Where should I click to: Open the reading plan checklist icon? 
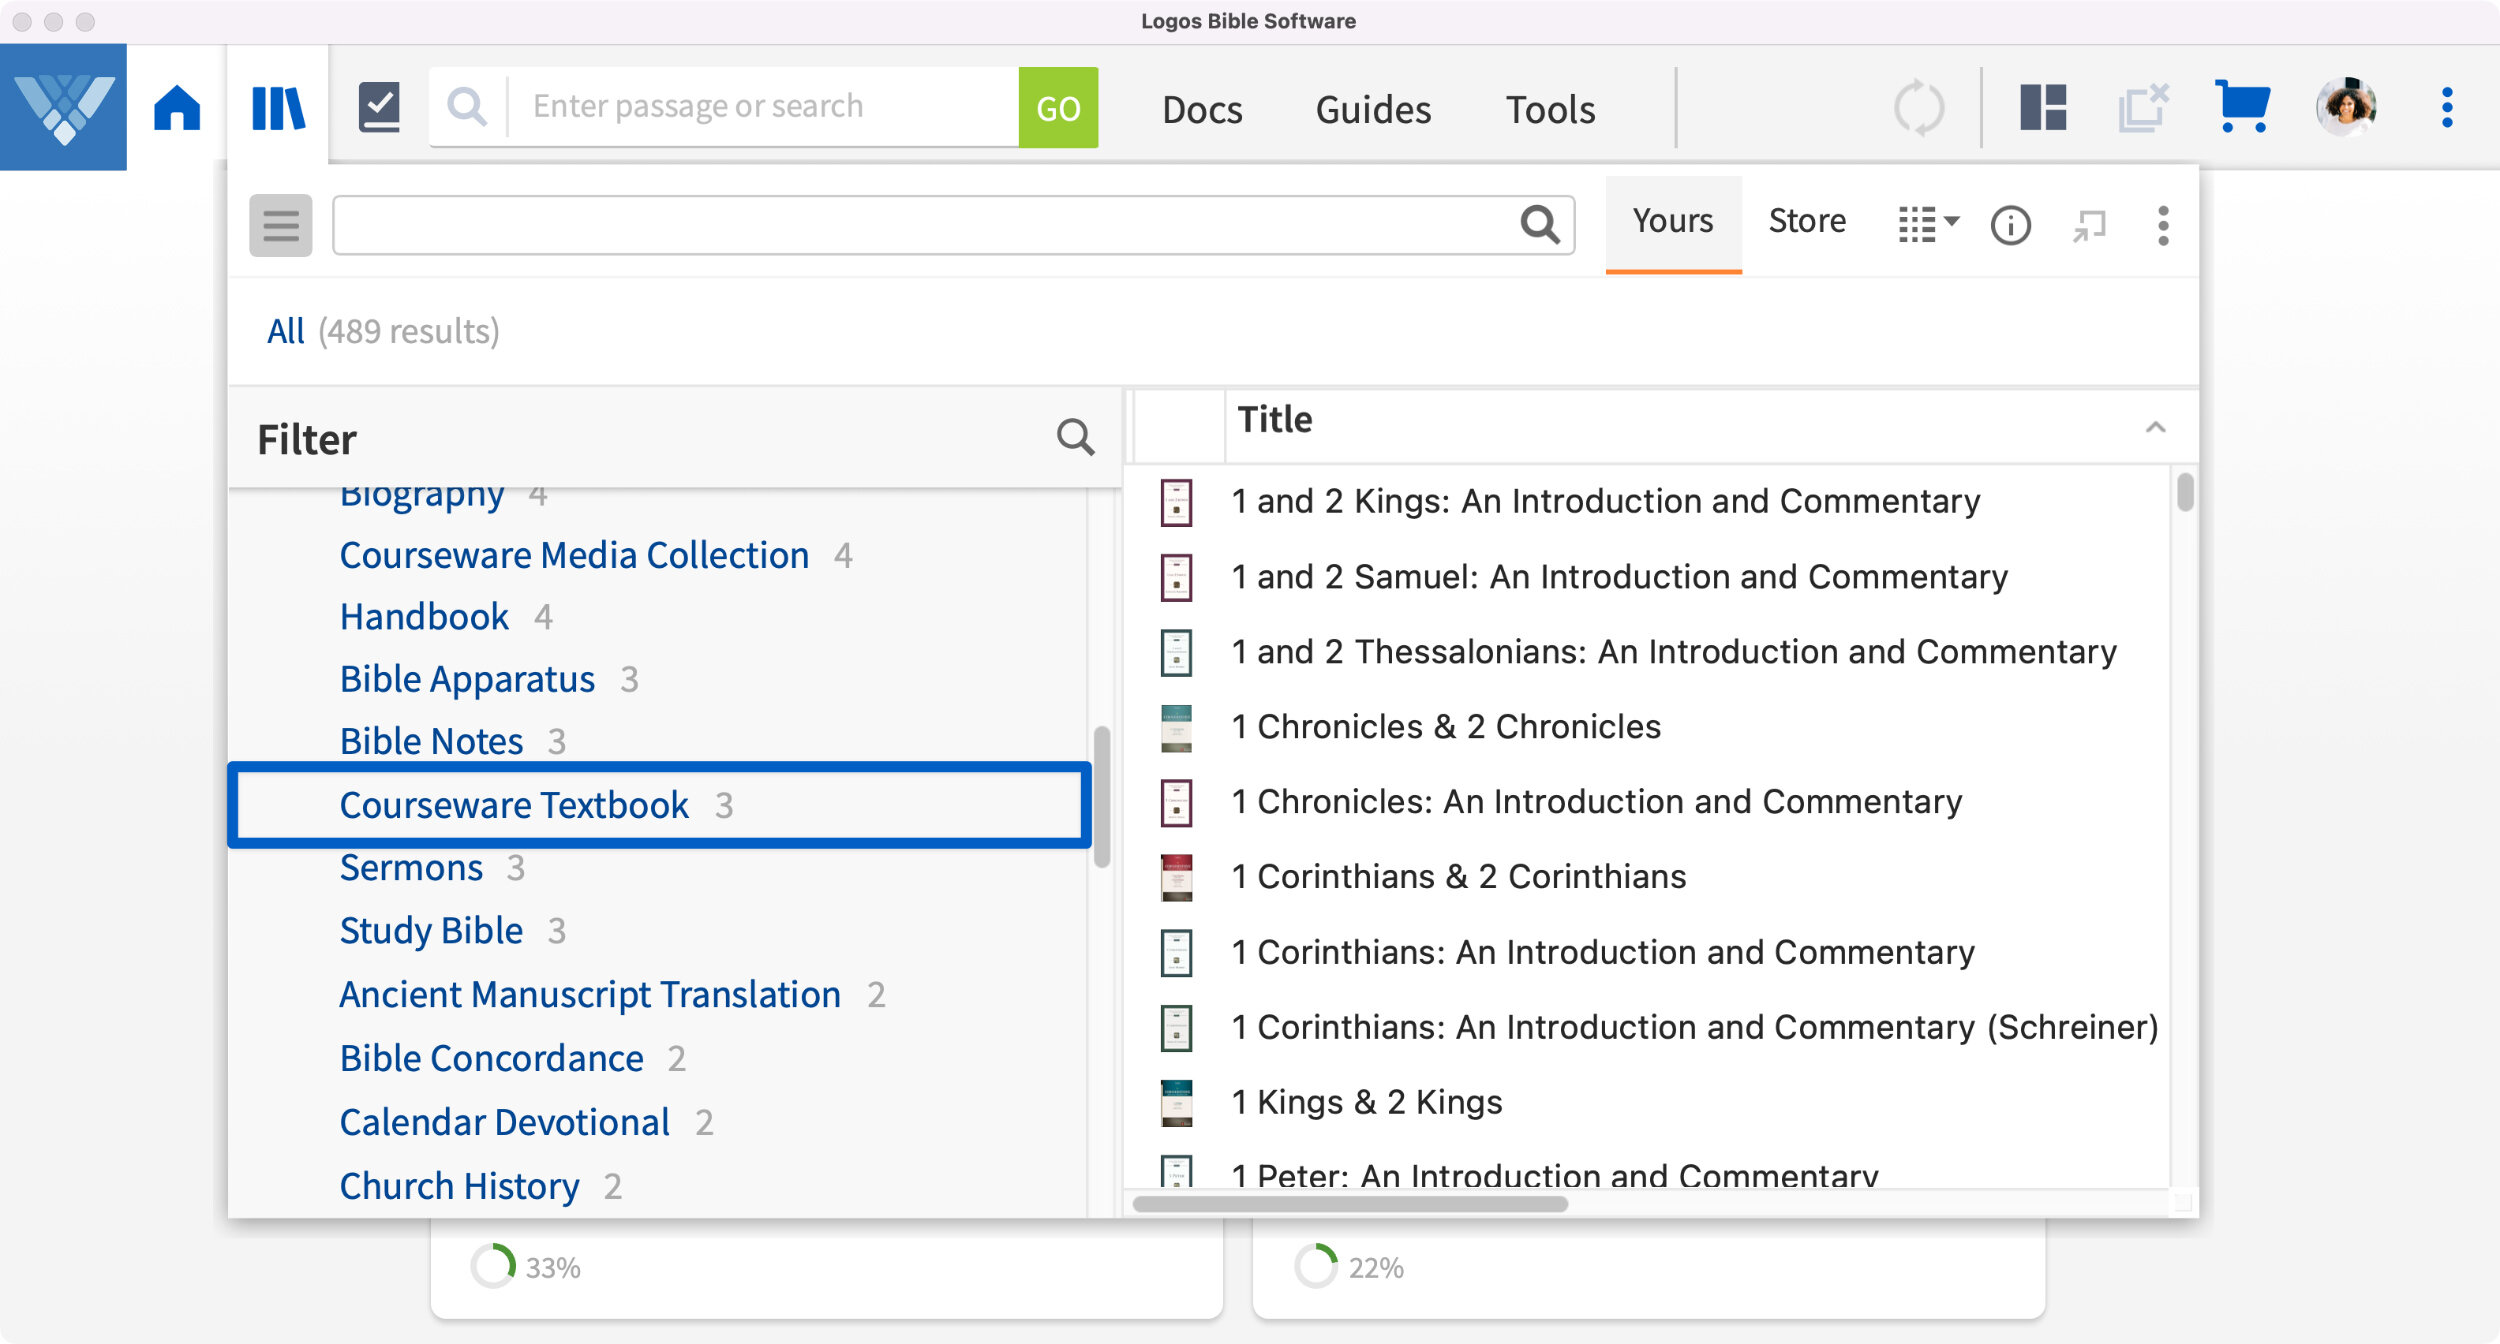point(380,108)
